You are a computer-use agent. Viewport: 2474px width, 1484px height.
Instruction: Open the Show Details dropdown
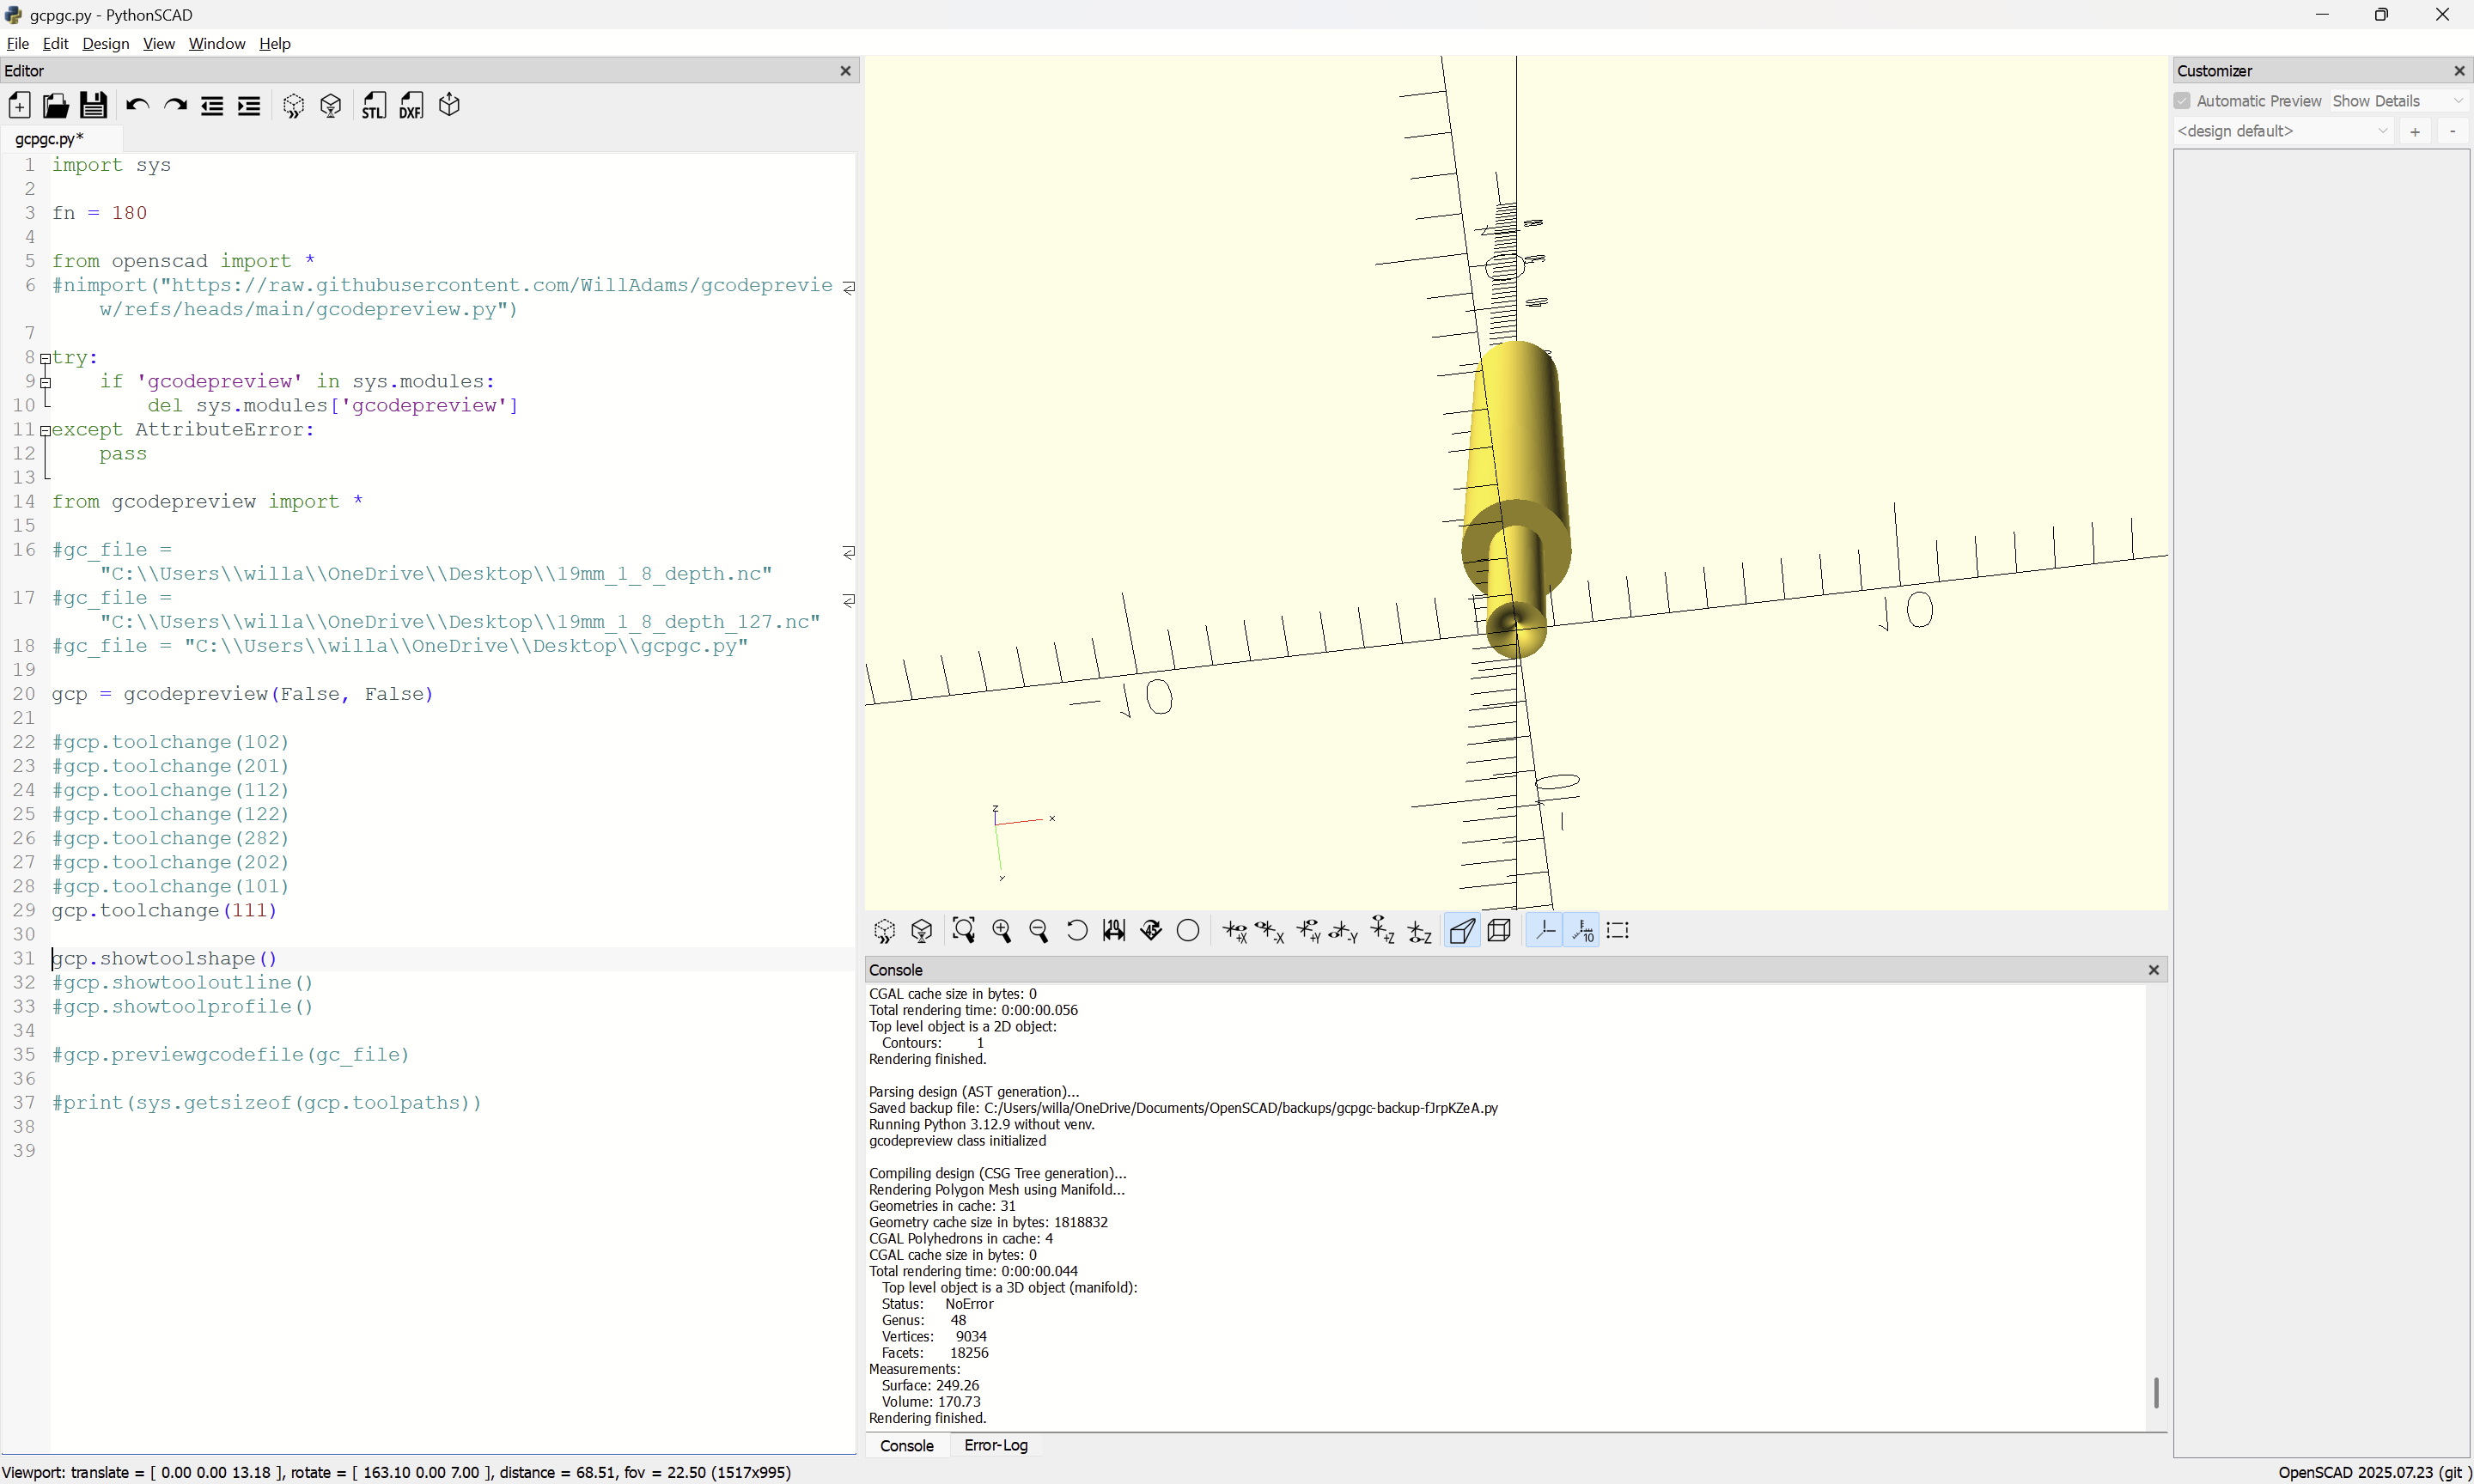coord(2397,101)
